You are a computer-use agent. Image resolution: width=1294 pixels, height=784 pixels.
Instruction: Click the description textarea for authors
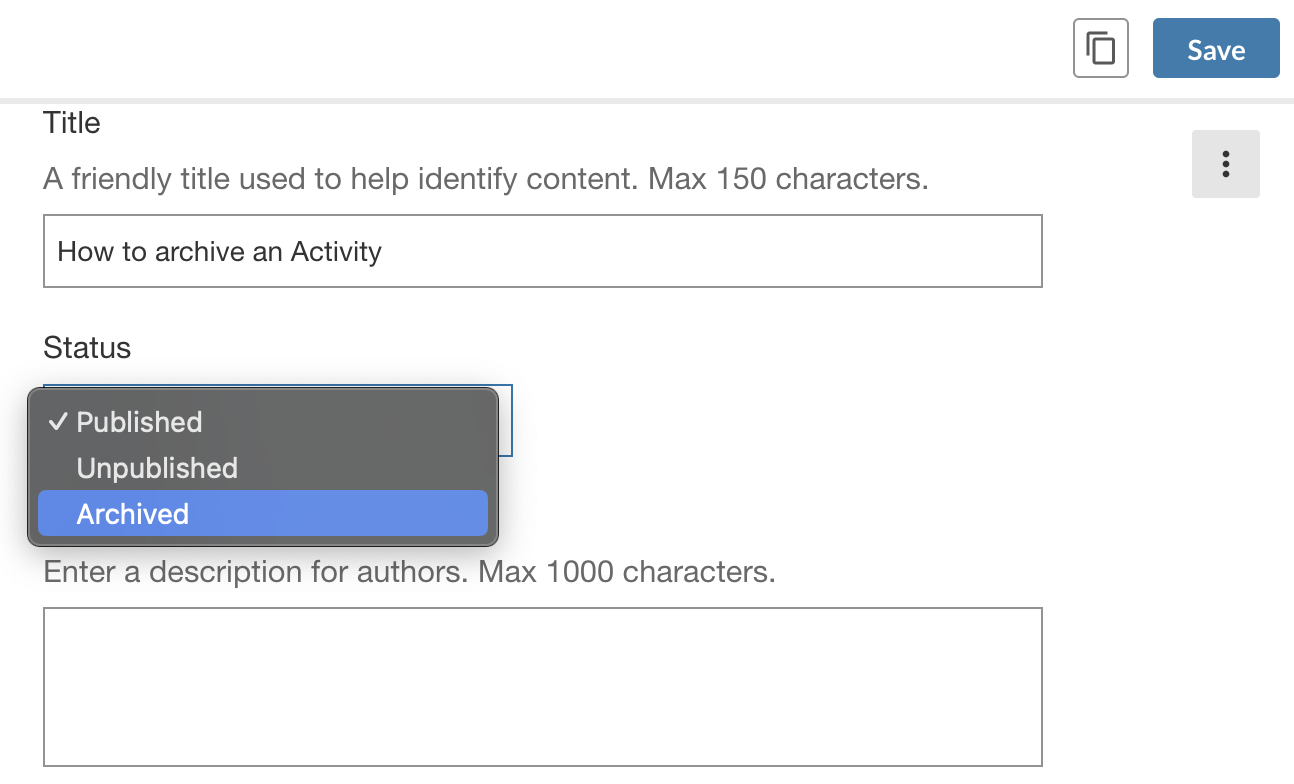tap(540, 686)
